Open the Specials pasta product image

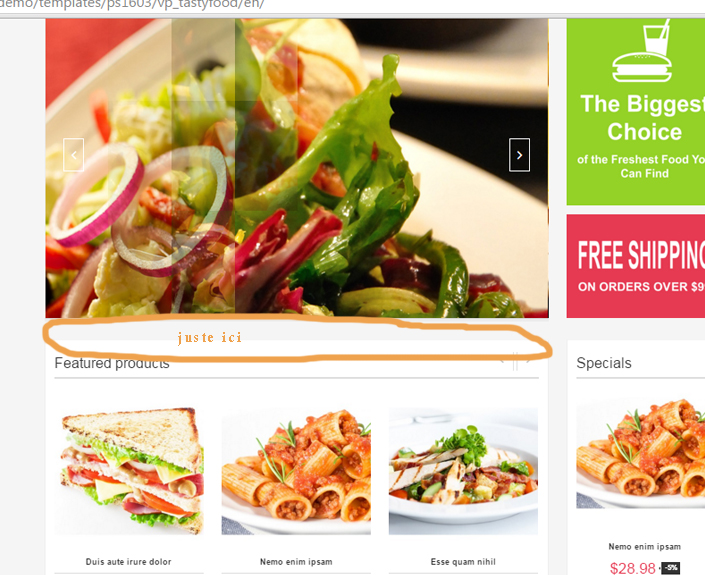pos(641,454)
